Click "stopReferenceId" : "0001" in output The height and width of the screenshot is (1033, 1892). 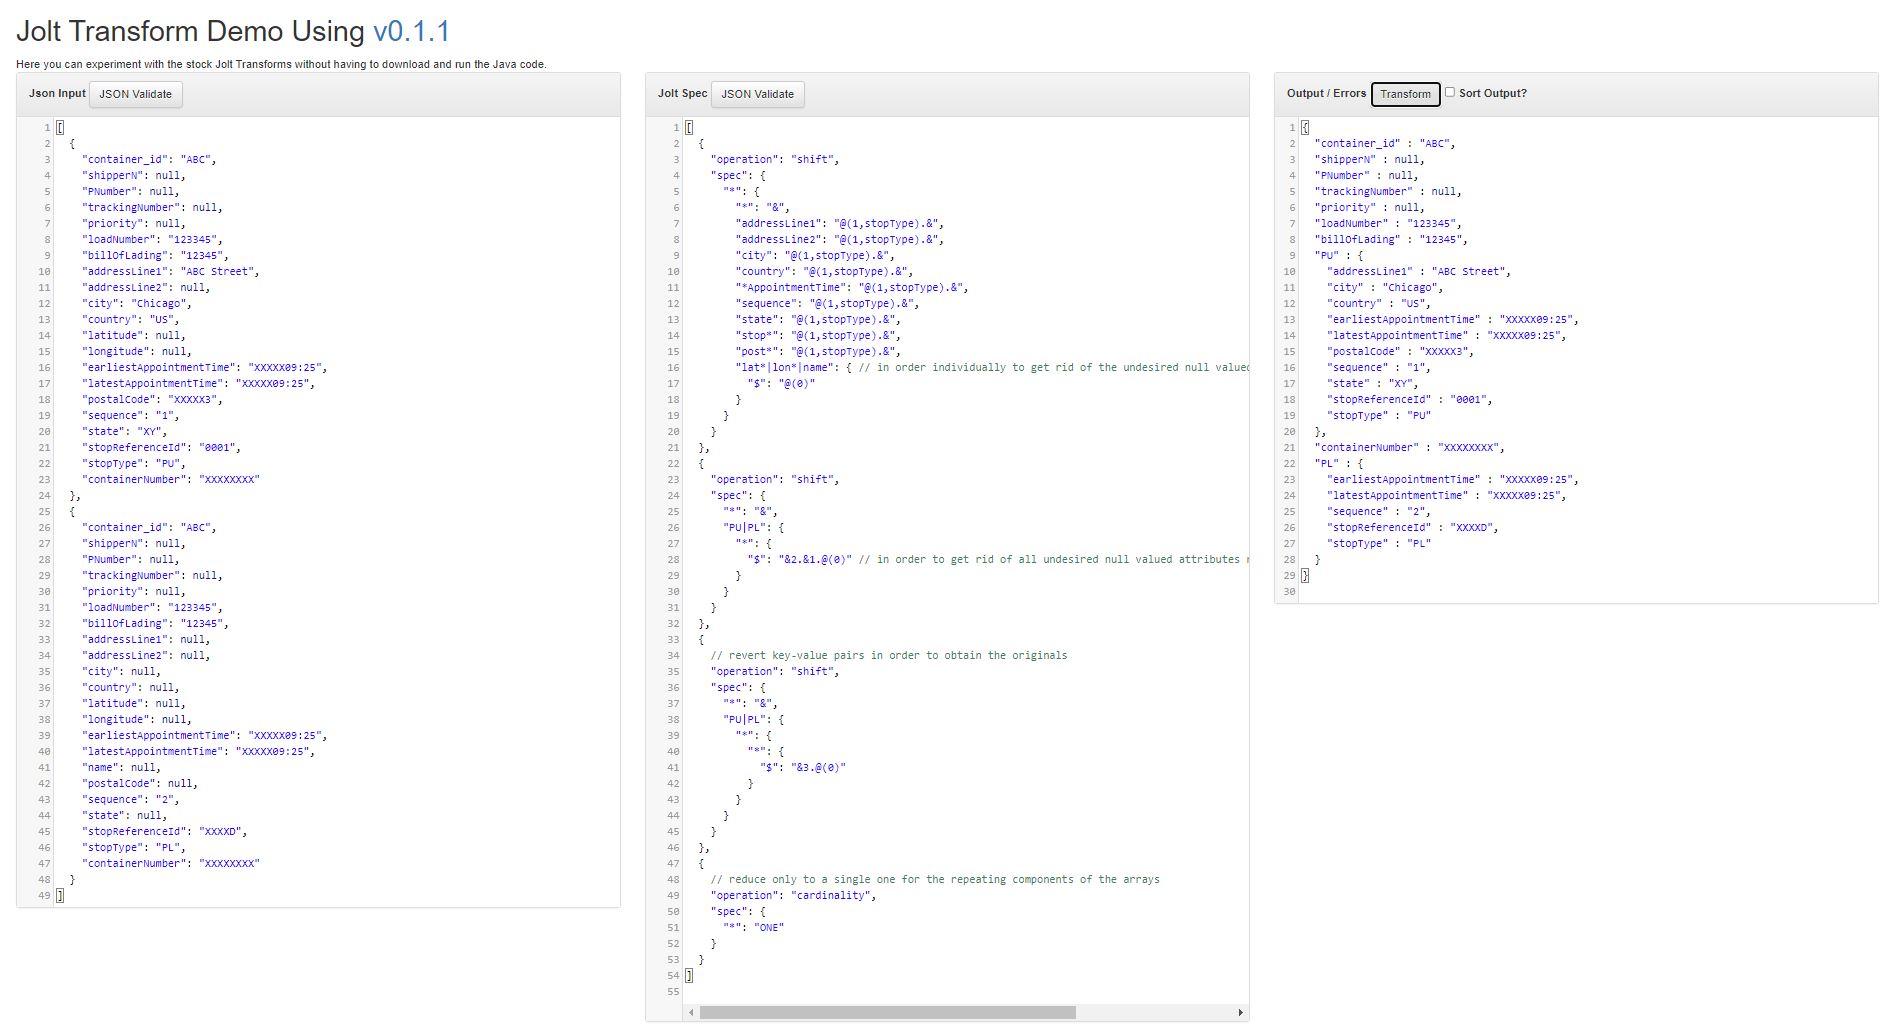coord(1410,399)
